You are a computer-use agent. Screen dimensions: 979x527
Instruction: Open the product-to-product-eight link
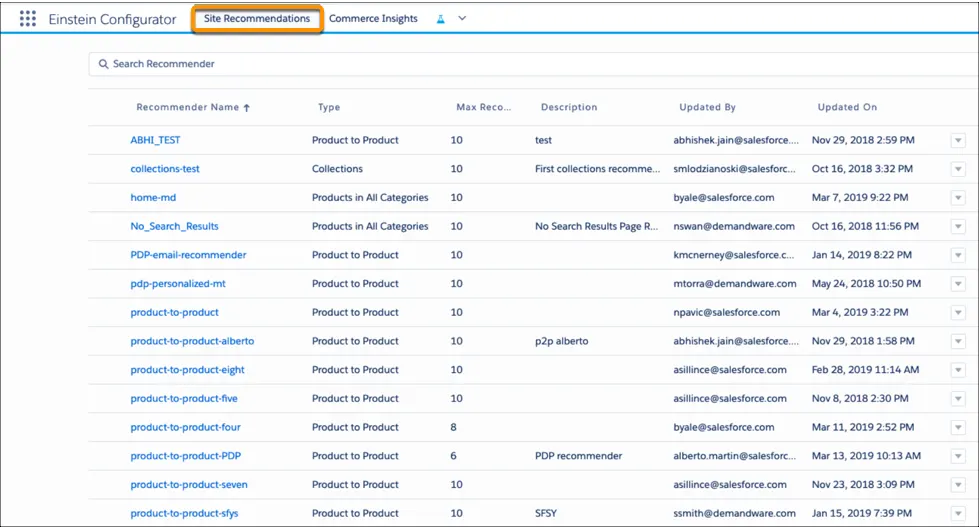tap(187, 370)
